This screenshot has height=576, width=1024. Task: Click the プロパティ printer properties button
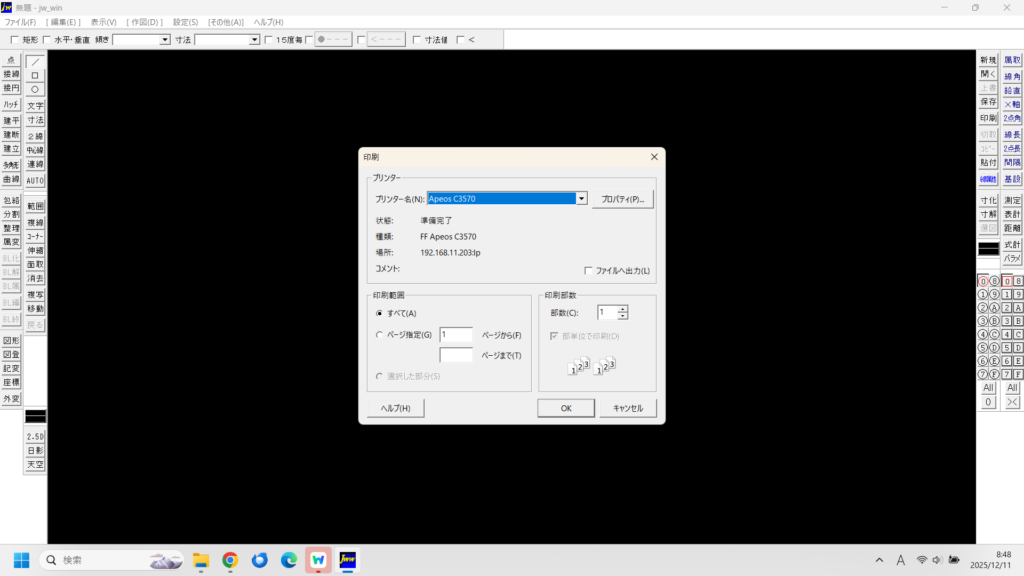click(622, 200)
